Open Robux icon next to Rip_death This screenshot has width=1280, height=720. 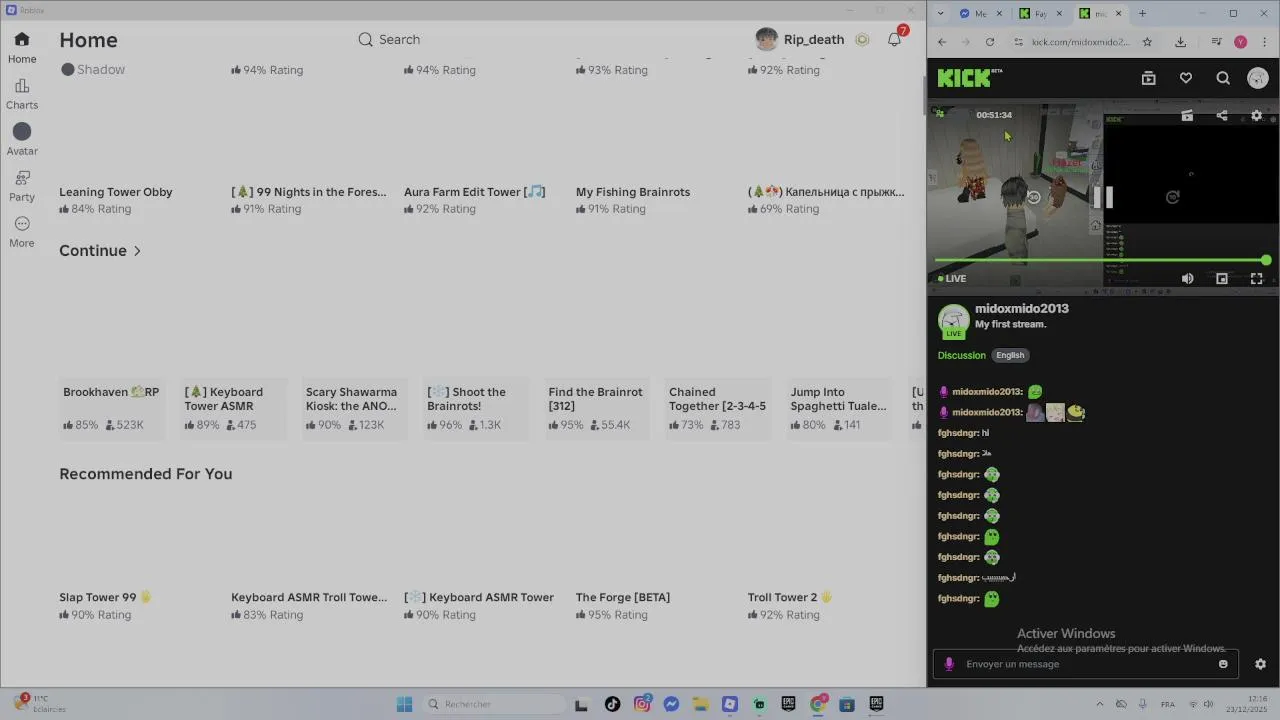861,39
